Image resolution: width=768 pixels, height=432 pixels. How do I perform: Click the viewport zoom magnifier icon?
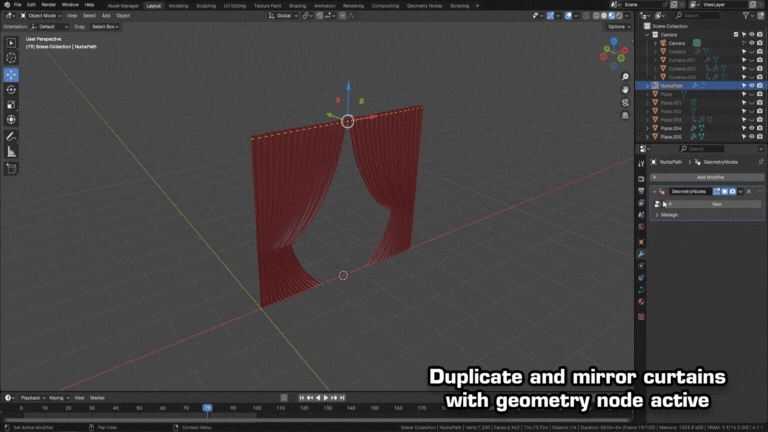point(625,77)
